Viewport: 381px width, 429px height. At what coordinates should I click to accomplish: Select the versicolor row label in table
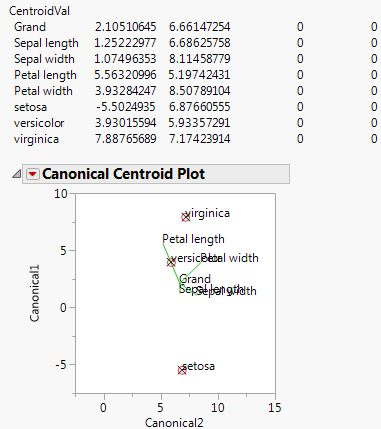39,123
